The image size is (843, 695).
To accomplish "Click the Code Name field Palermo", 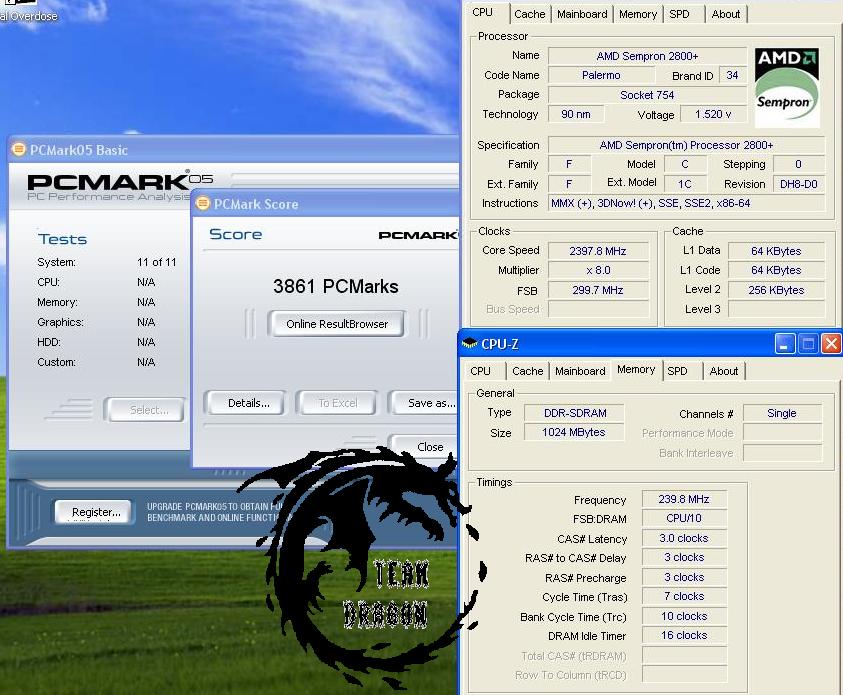I will [x=601, y=75].
